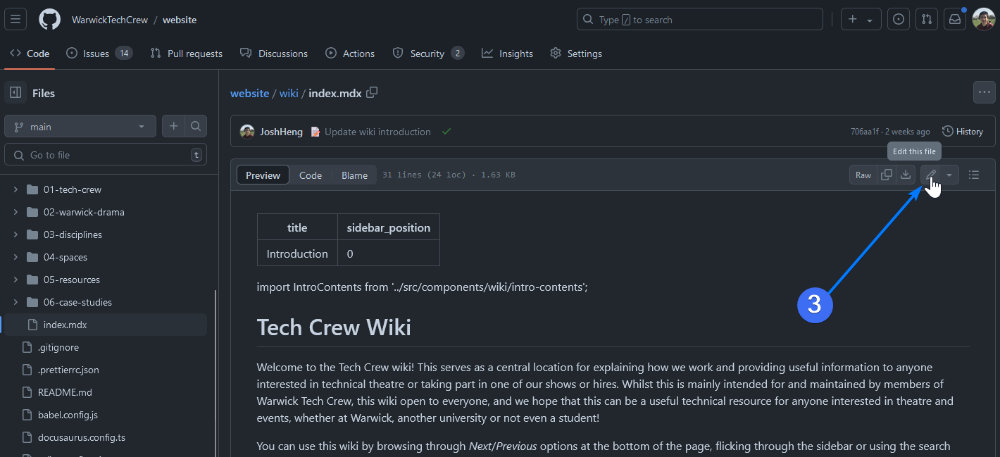Go to the Pull requests tab
Image resolution: width=1000 pixels, height=457 pixels.
186,53
